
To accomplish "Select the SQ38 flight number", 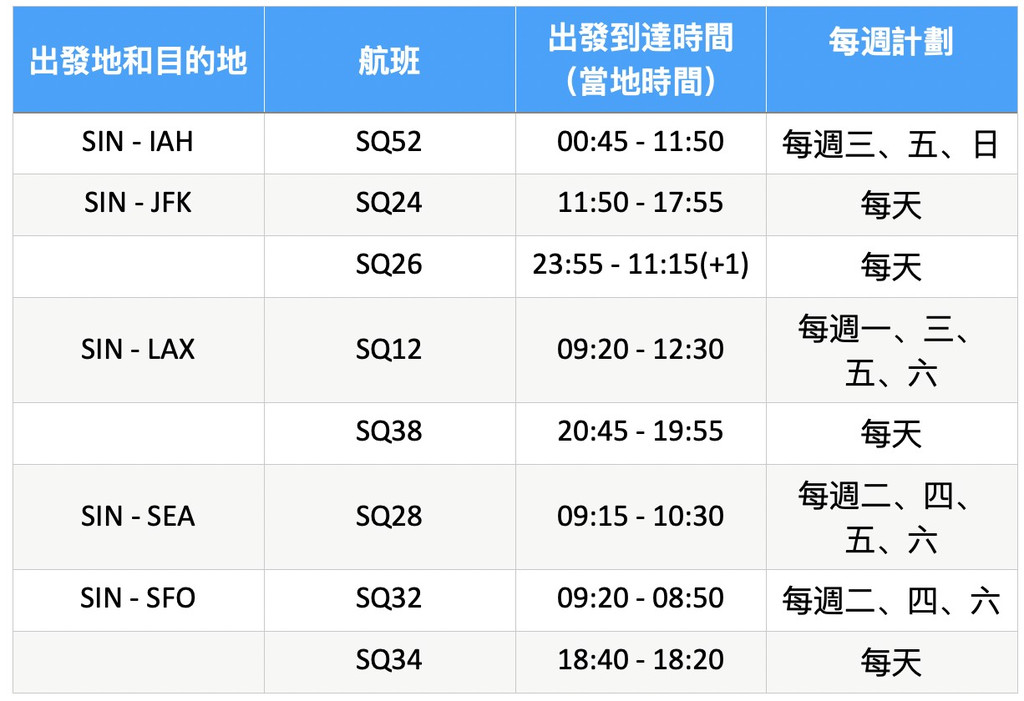I will click(x=389, y=431).
